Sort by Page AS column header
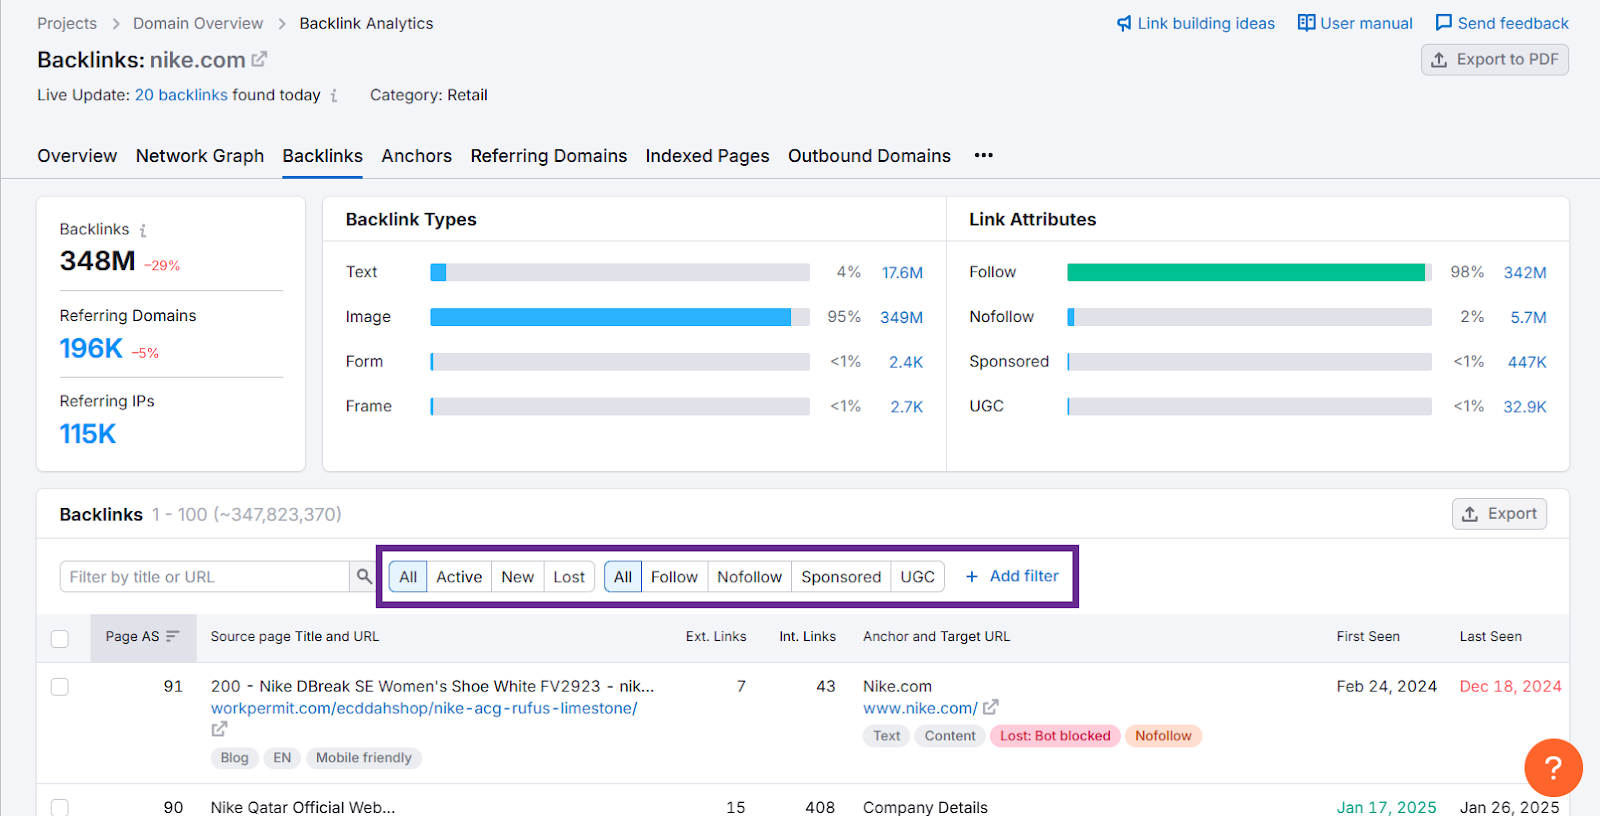 [x=143, y=637]
